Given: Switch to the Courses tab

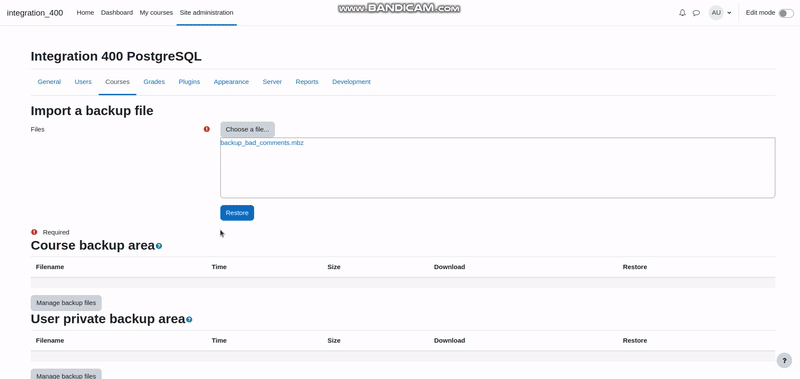Looking at the screenshot, I should coord(117,82).
